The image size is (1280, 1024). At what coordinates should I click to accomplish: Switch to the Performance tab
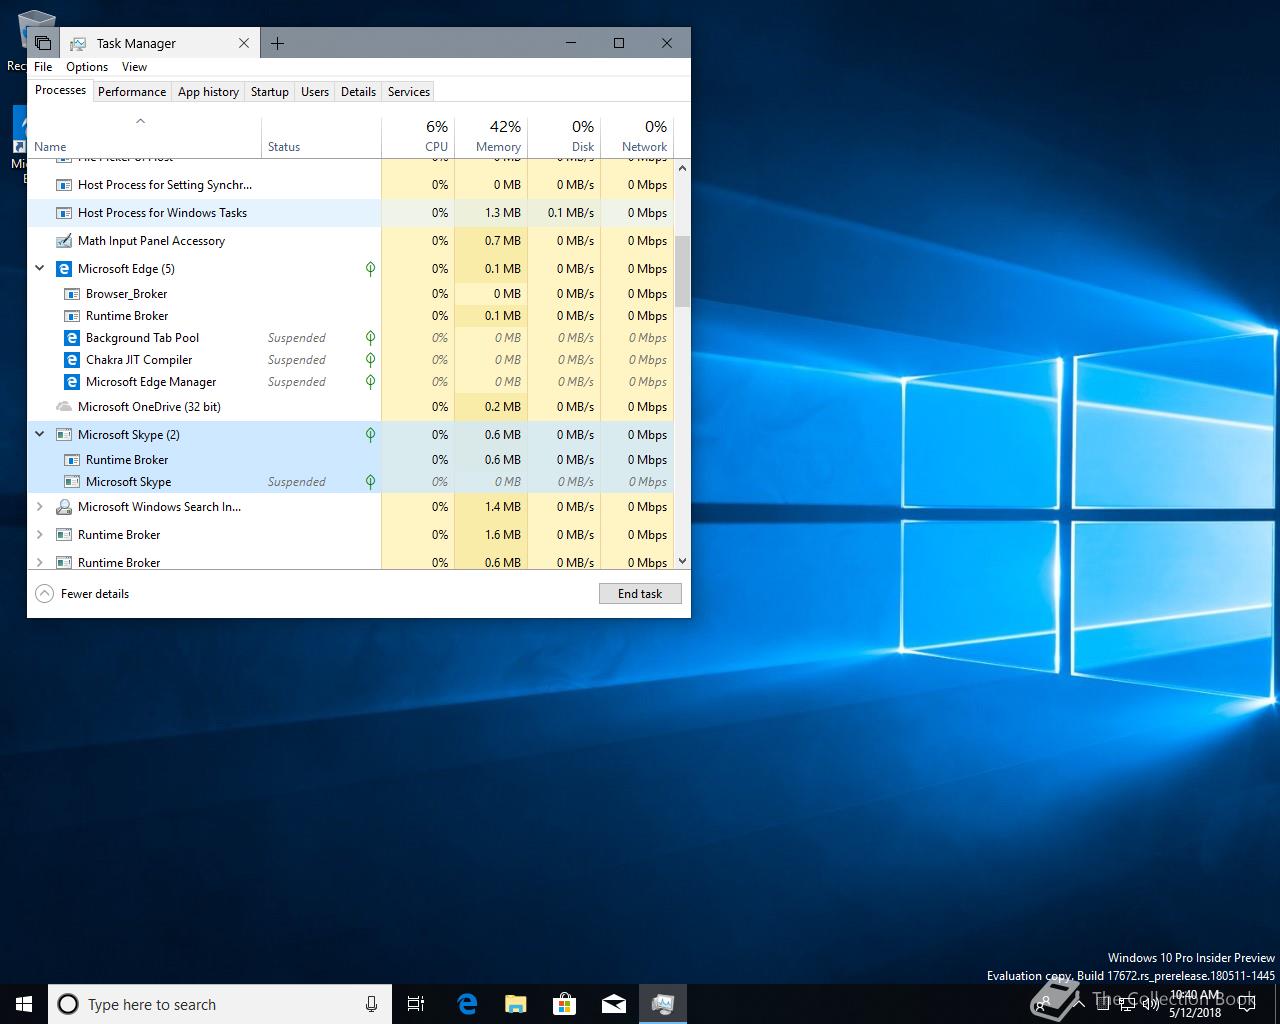click(132, 92)
